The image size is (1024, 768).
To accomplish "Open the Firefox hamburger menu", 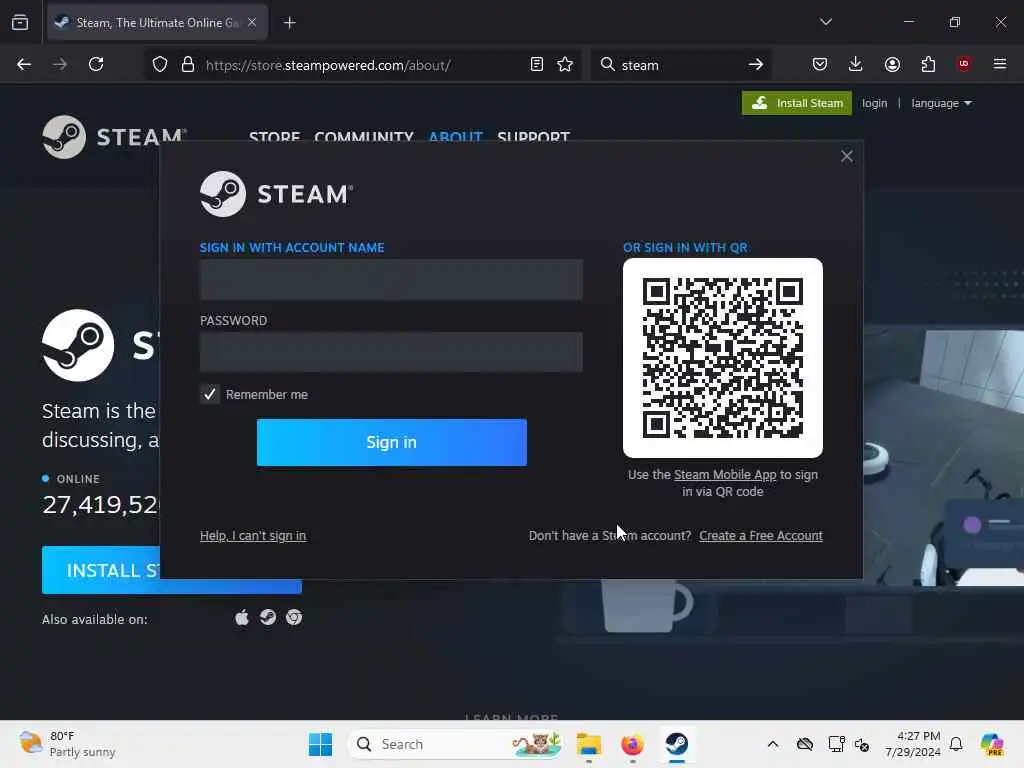I will tap(1000, 64).
